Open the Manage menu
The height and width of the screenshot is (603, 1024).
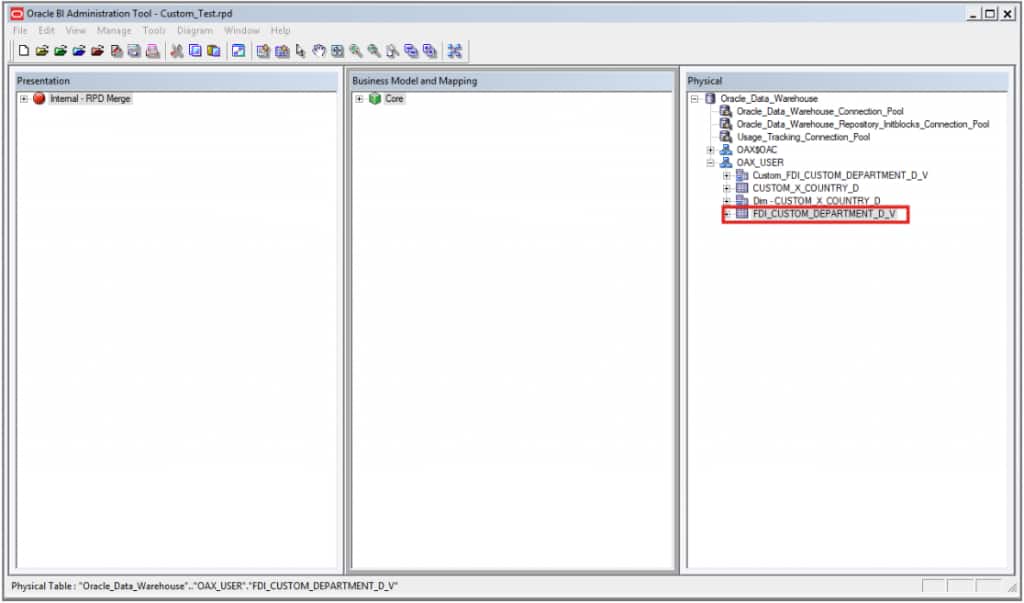click(x=113, y=30)
